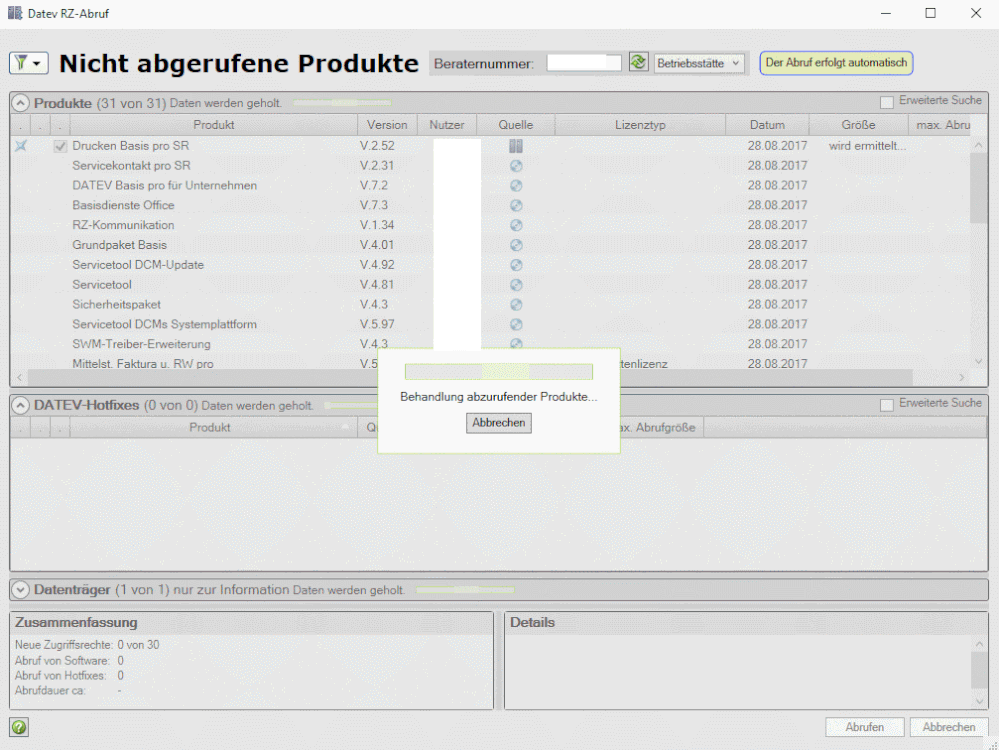Screen dimensions: 999x750
Task: Click globe source icon of DATEV Basis pro
Action: click(x=516, y=185)
